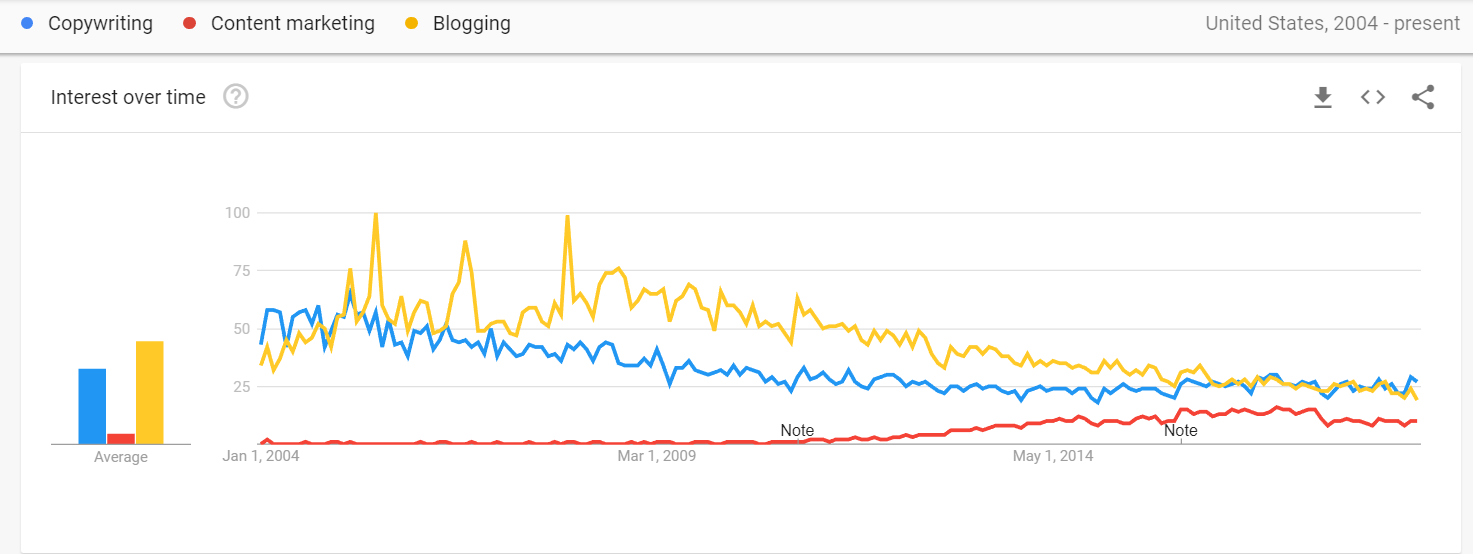Download the chart data with the download icon
The image size is (1473, 554).
click(1323, 97)
